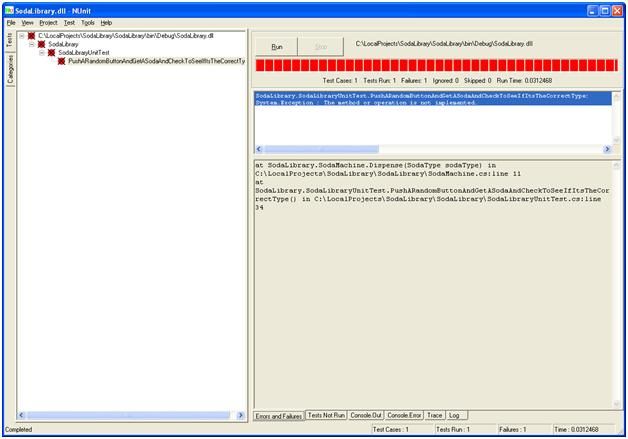
Task: Collapse the SodaLibrary namespace node
Action: (32, 44)
